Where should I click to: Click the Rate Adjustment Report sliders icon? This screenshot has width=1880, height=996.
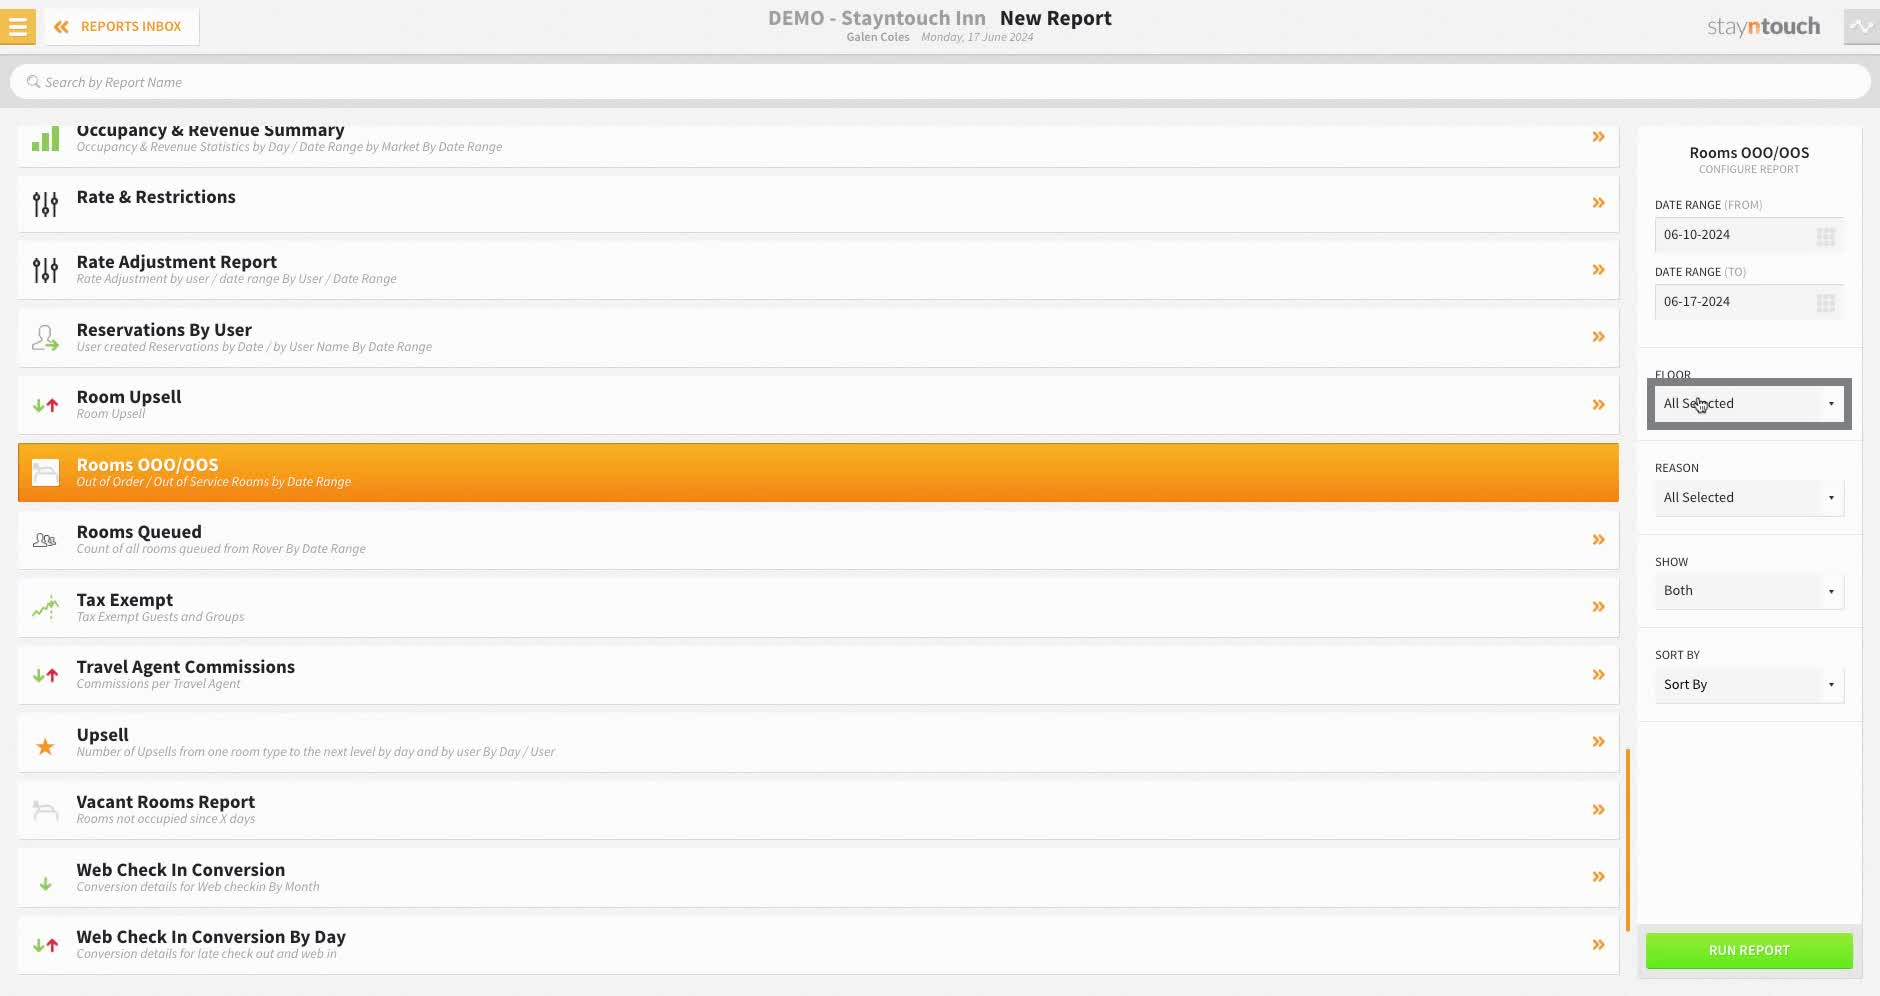pyautogui.click(x=45, y=270)
